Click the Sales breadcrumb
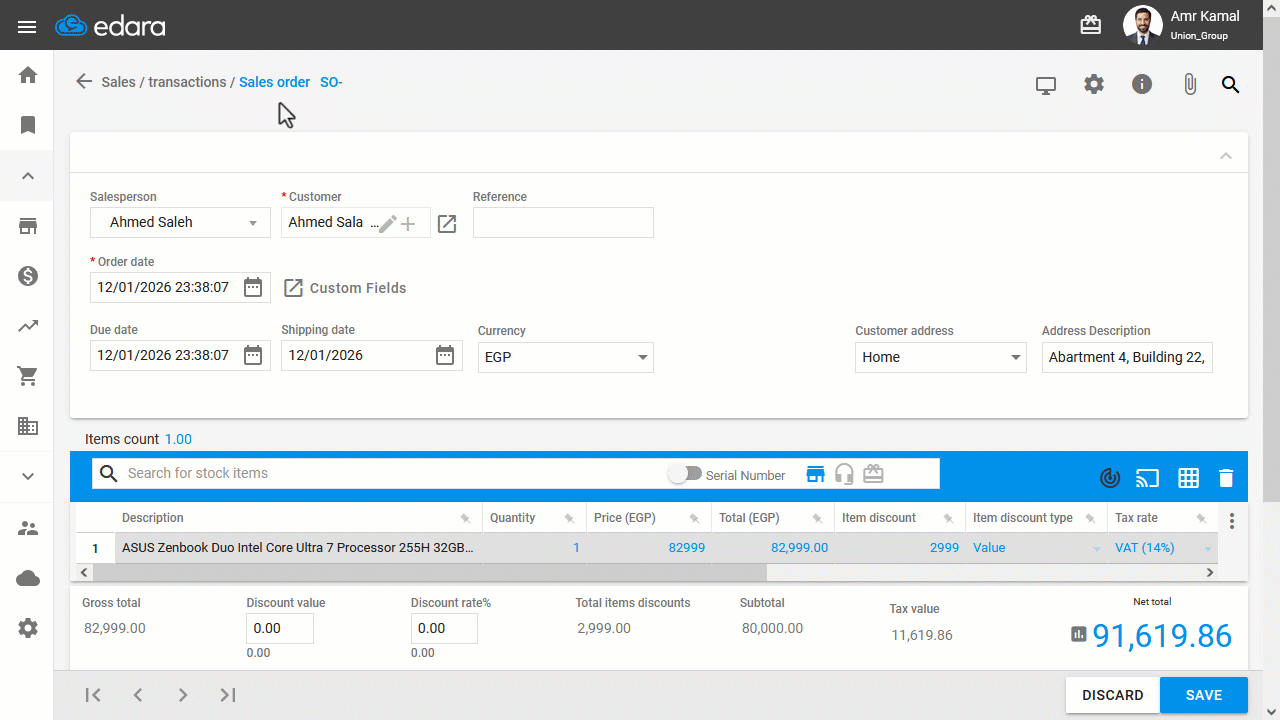The width and height of the screenshot is (1280, 720). 118,82
